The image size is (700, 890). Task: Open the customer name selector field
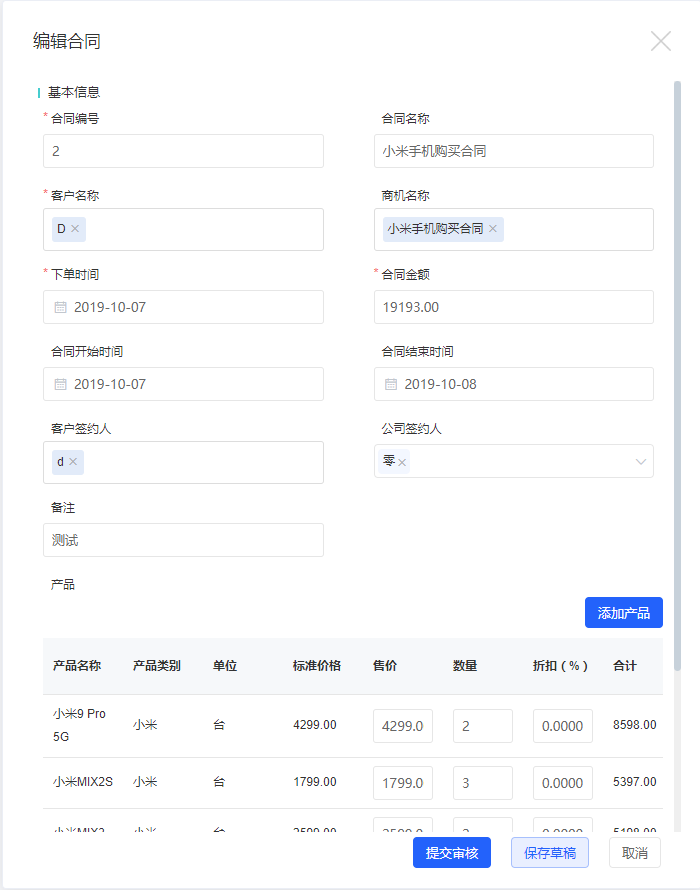(x=200, y=229)
